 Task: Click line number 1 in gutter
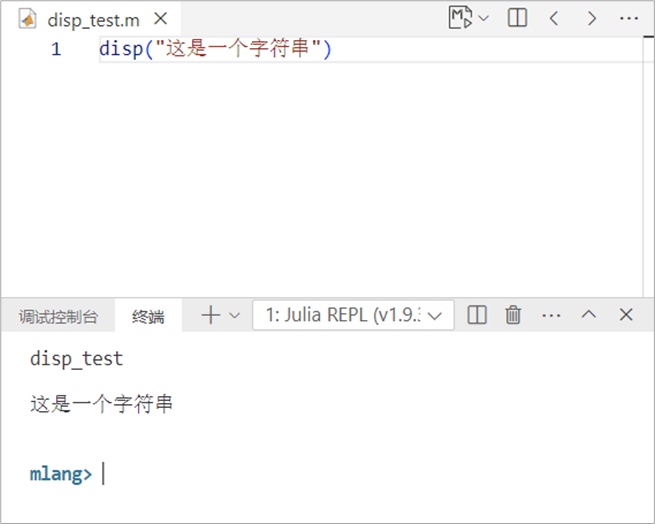coord(56,49)
